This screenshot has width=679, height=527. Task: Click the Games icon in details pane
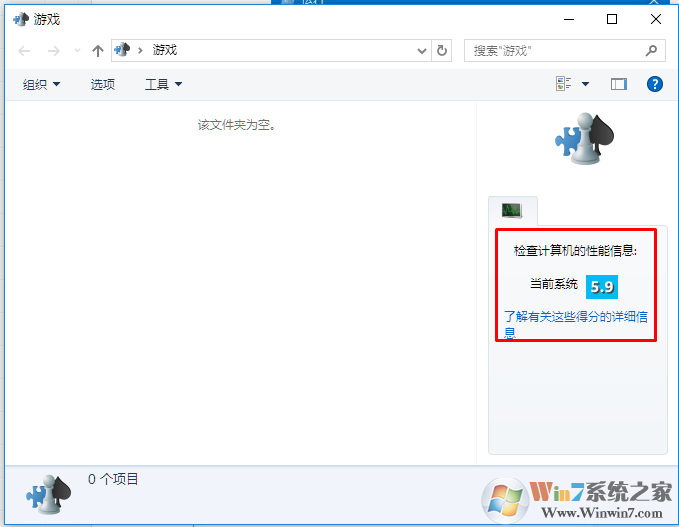(48, 494)
